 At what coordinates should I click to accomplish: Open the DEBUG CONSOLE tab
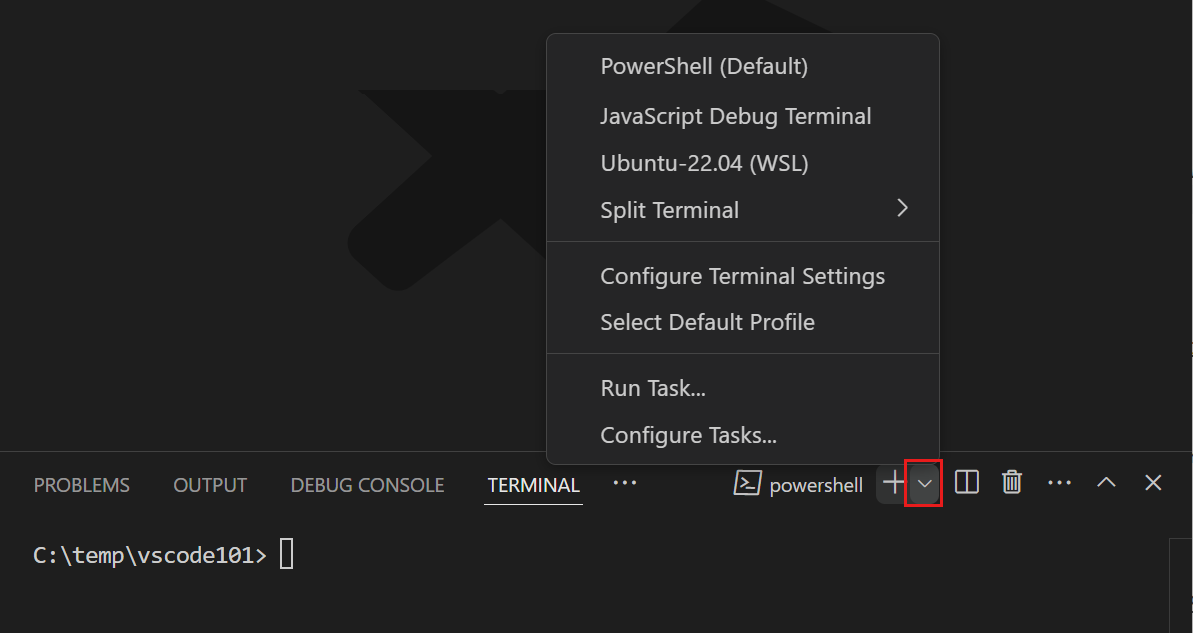click(x=367, y=485)
